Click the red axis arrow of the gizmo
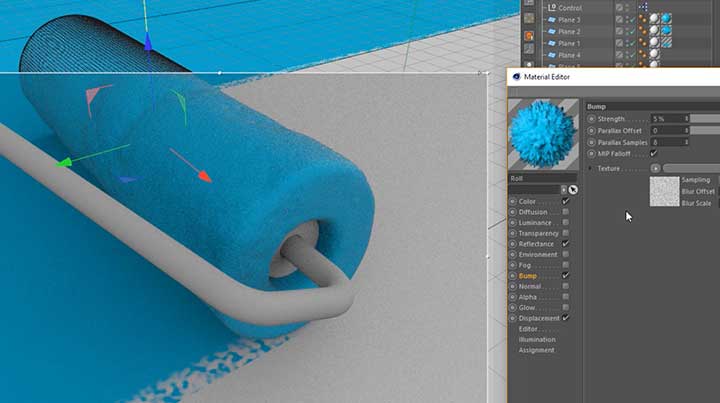 tap(205, 177)
